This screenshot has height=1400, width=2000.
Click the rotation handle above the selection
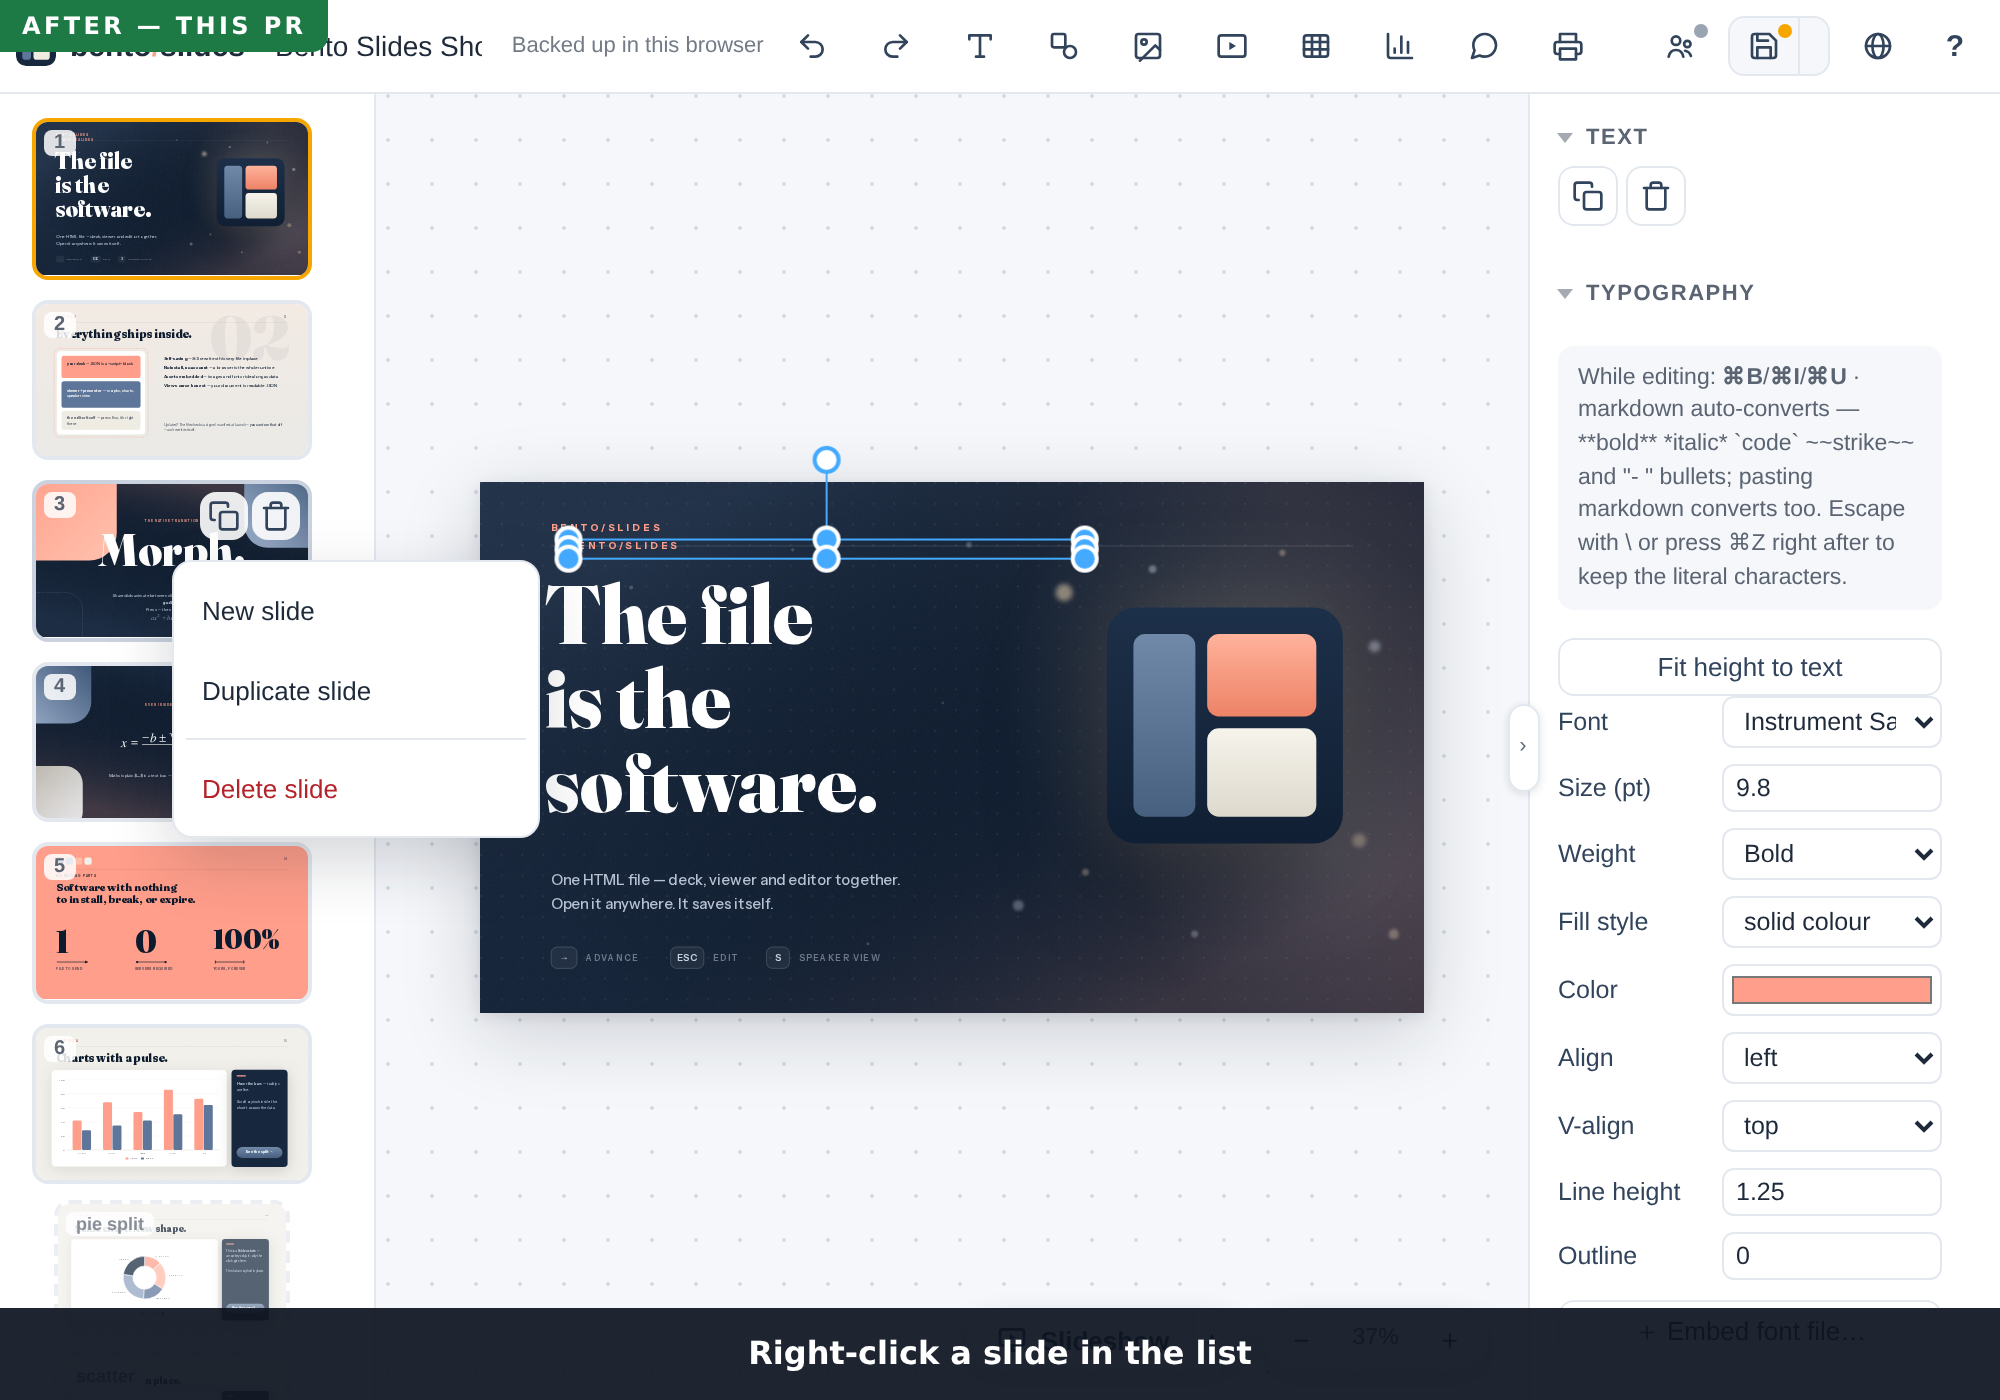(x=826, y=460)
